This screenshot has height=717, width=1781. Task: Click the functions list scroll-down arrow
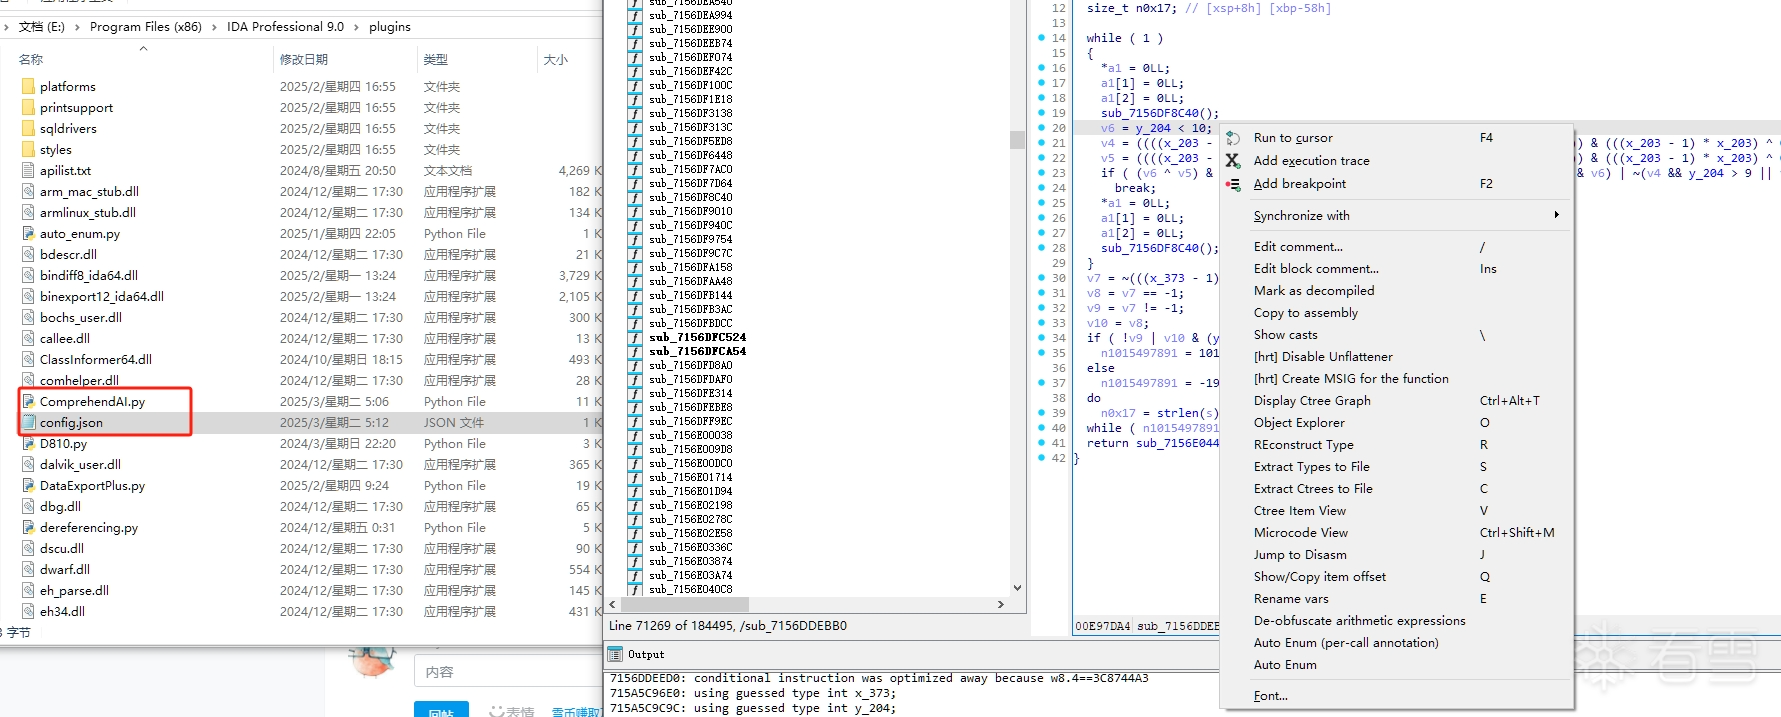pyautogui.click(x=1017, y=588)
